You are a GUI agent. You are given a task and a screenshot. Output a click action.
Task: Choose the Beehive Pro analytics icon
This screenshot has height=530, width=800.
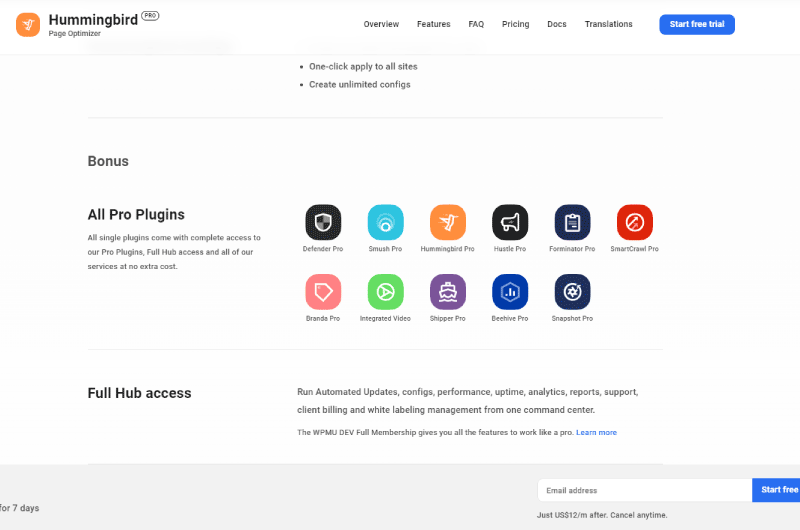[x=510, y=292]
